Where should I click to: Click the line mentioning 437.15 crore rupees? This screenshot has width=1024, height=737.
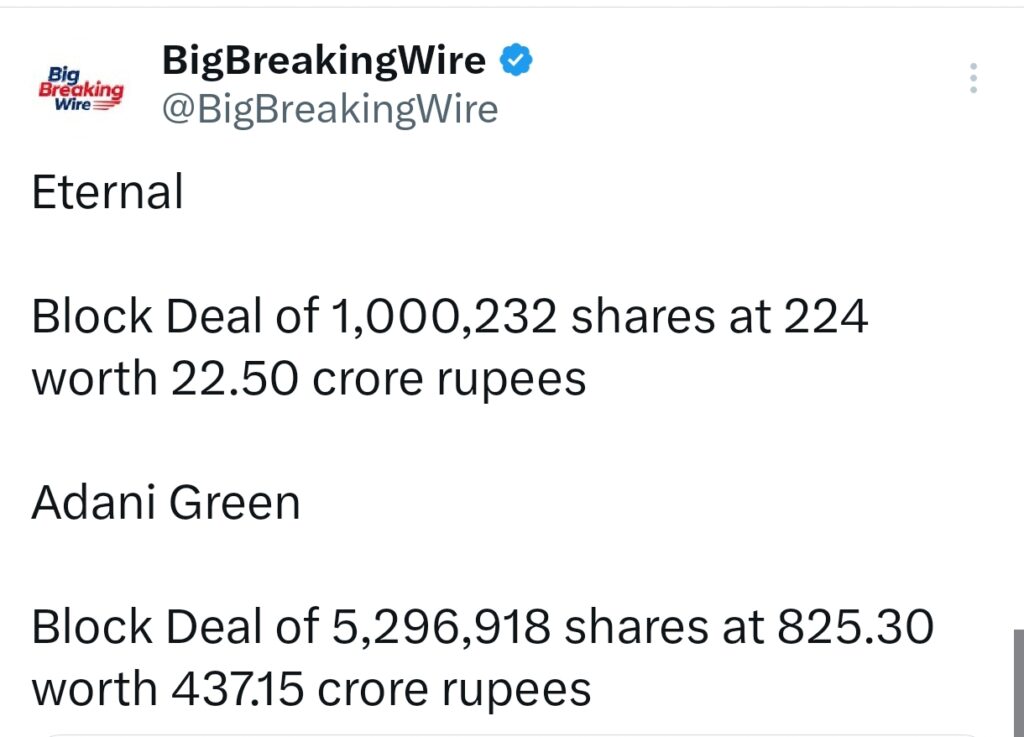[x=310, y=688]
